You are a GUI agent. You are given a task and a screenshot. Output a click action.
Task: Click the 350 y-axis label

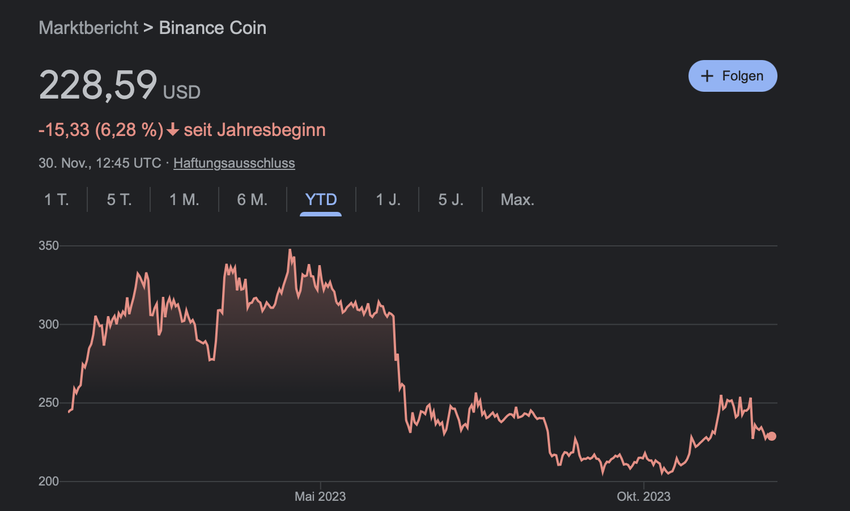pyautogui.click(x=49, y=246)
